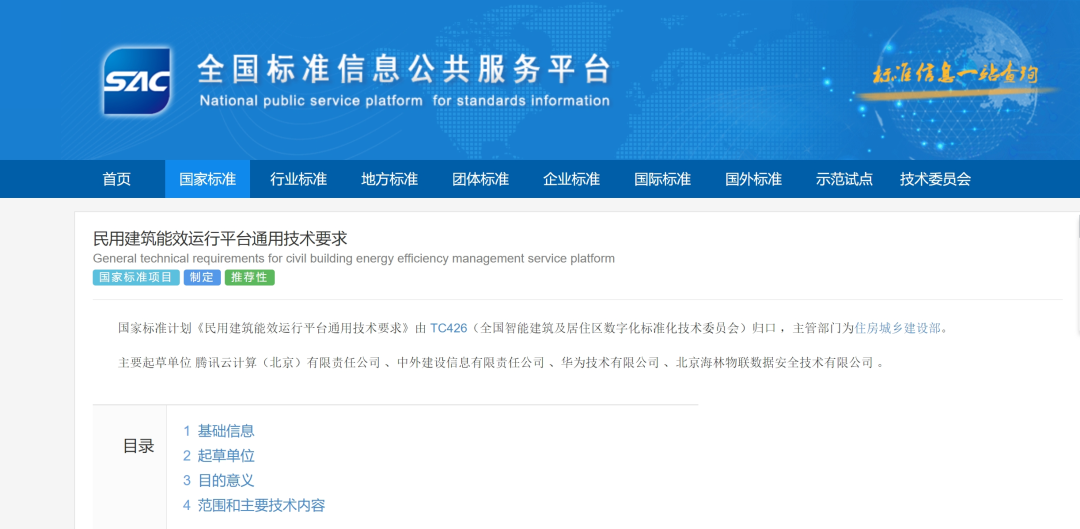This screenshot has height=529, width=1080.
Task: Open the 企业标准 navigation item
Action: coord(572,179)
